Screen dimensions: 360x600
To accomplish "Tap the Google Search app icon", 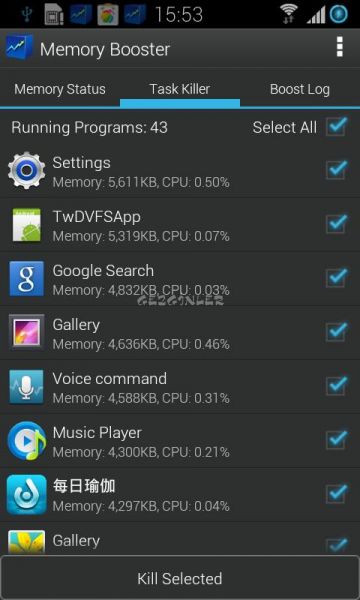I will click(26, 279).
